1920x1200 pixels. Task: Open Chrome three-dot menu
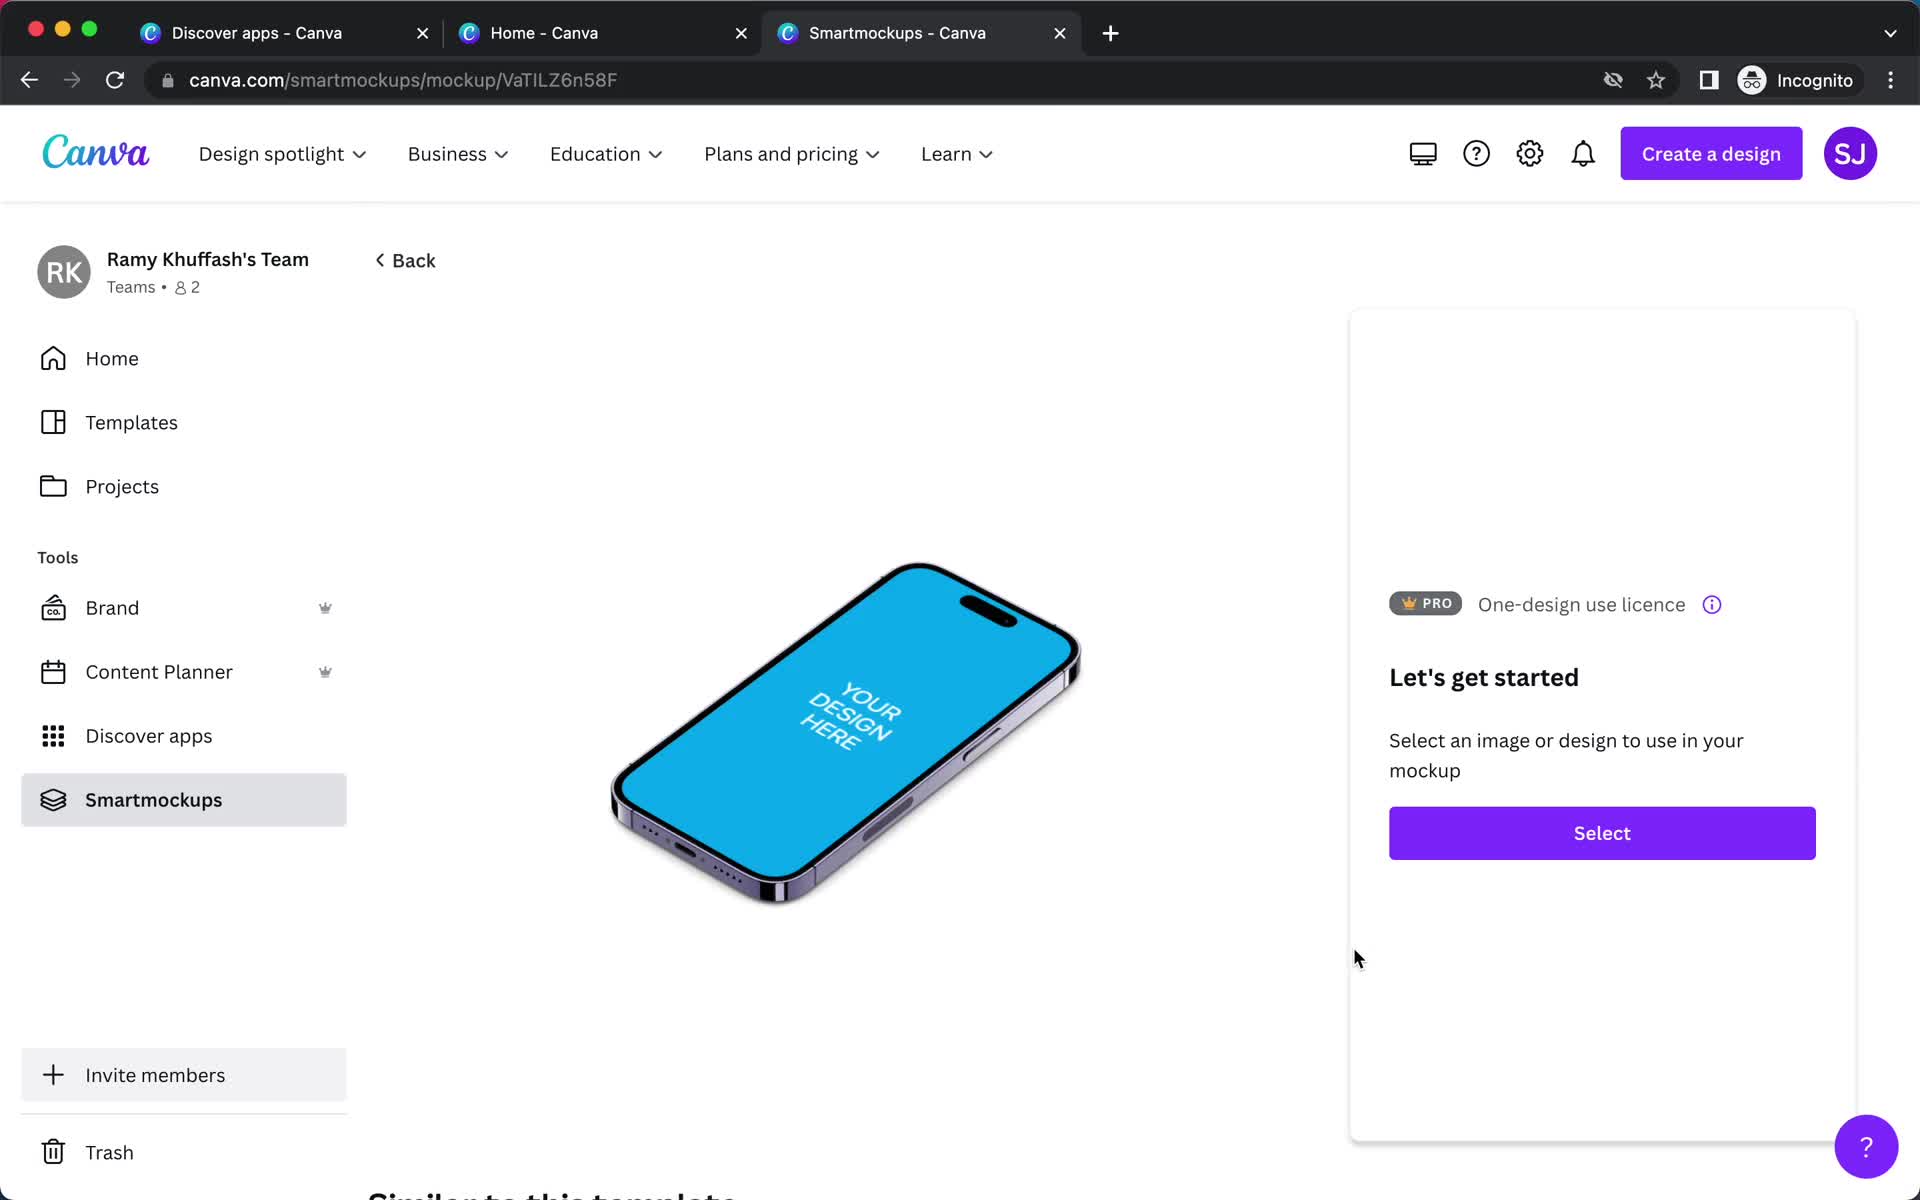click(x=1890, y=80)
